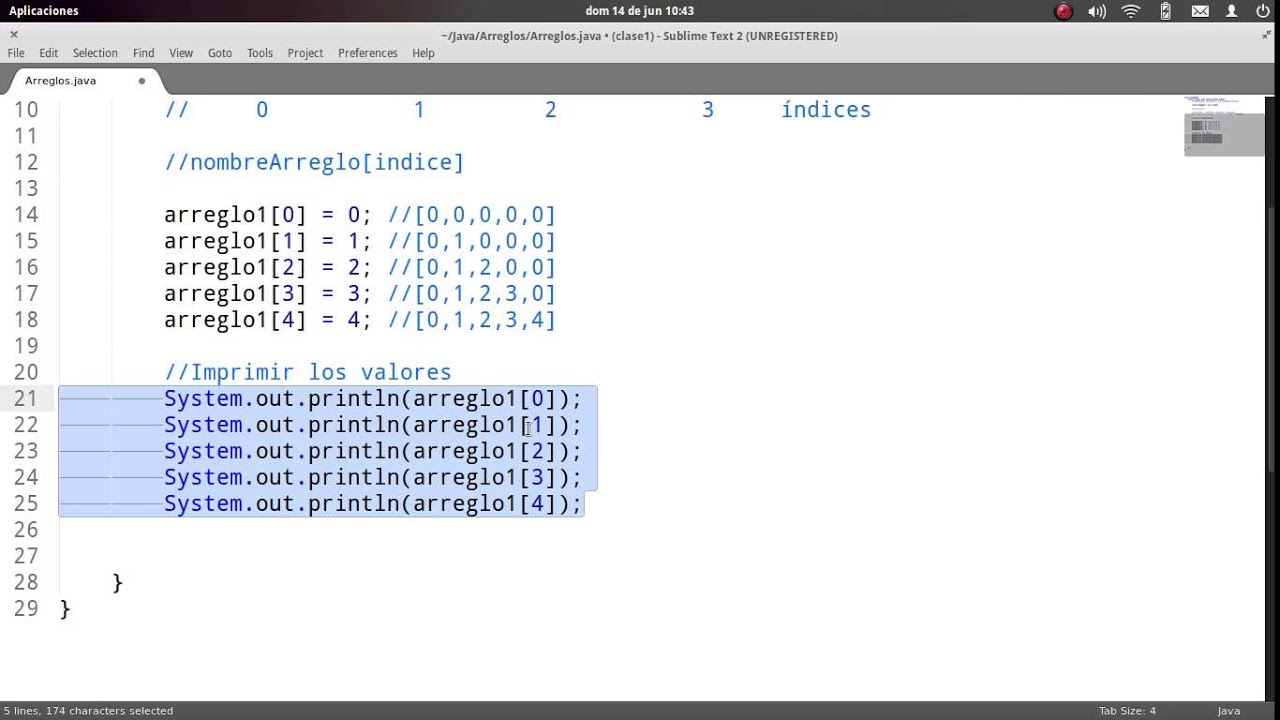The width and height of the screenshot is (1280, 720).
Task: Open the Edit menu
Action: (48, 53)
